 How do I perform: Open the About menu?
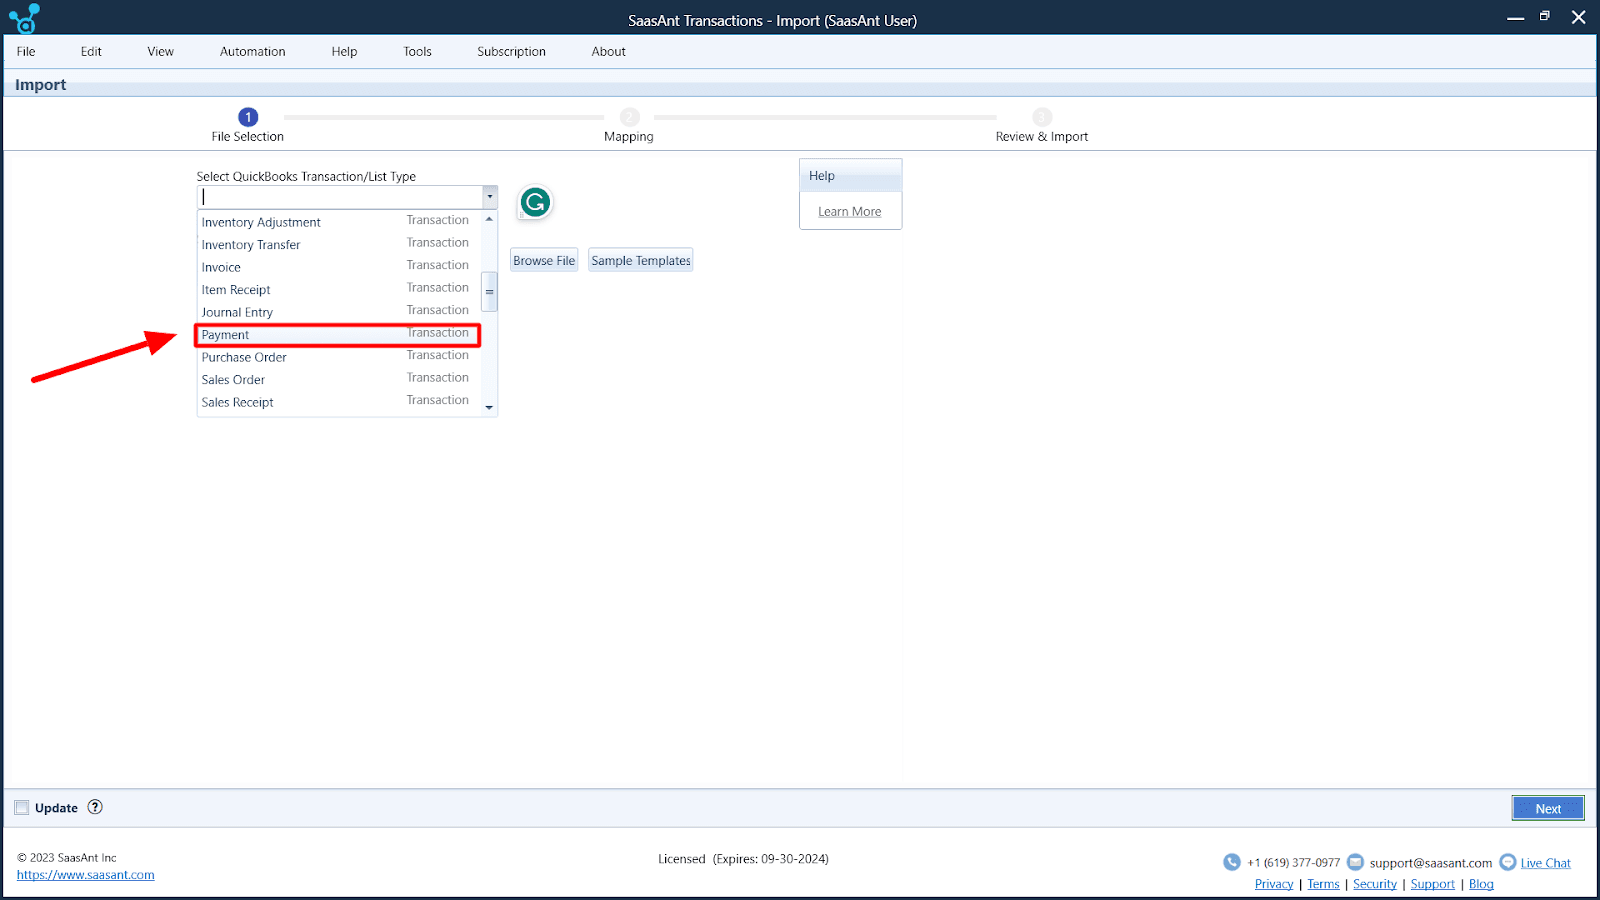coord(608,51)
